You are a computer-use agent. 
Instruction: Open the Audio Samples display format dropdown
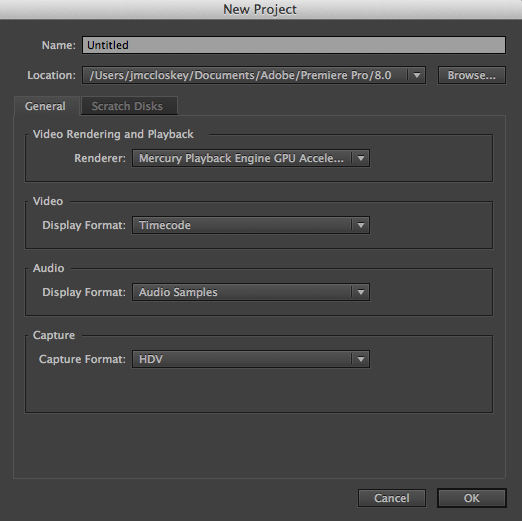click(251, 292)
